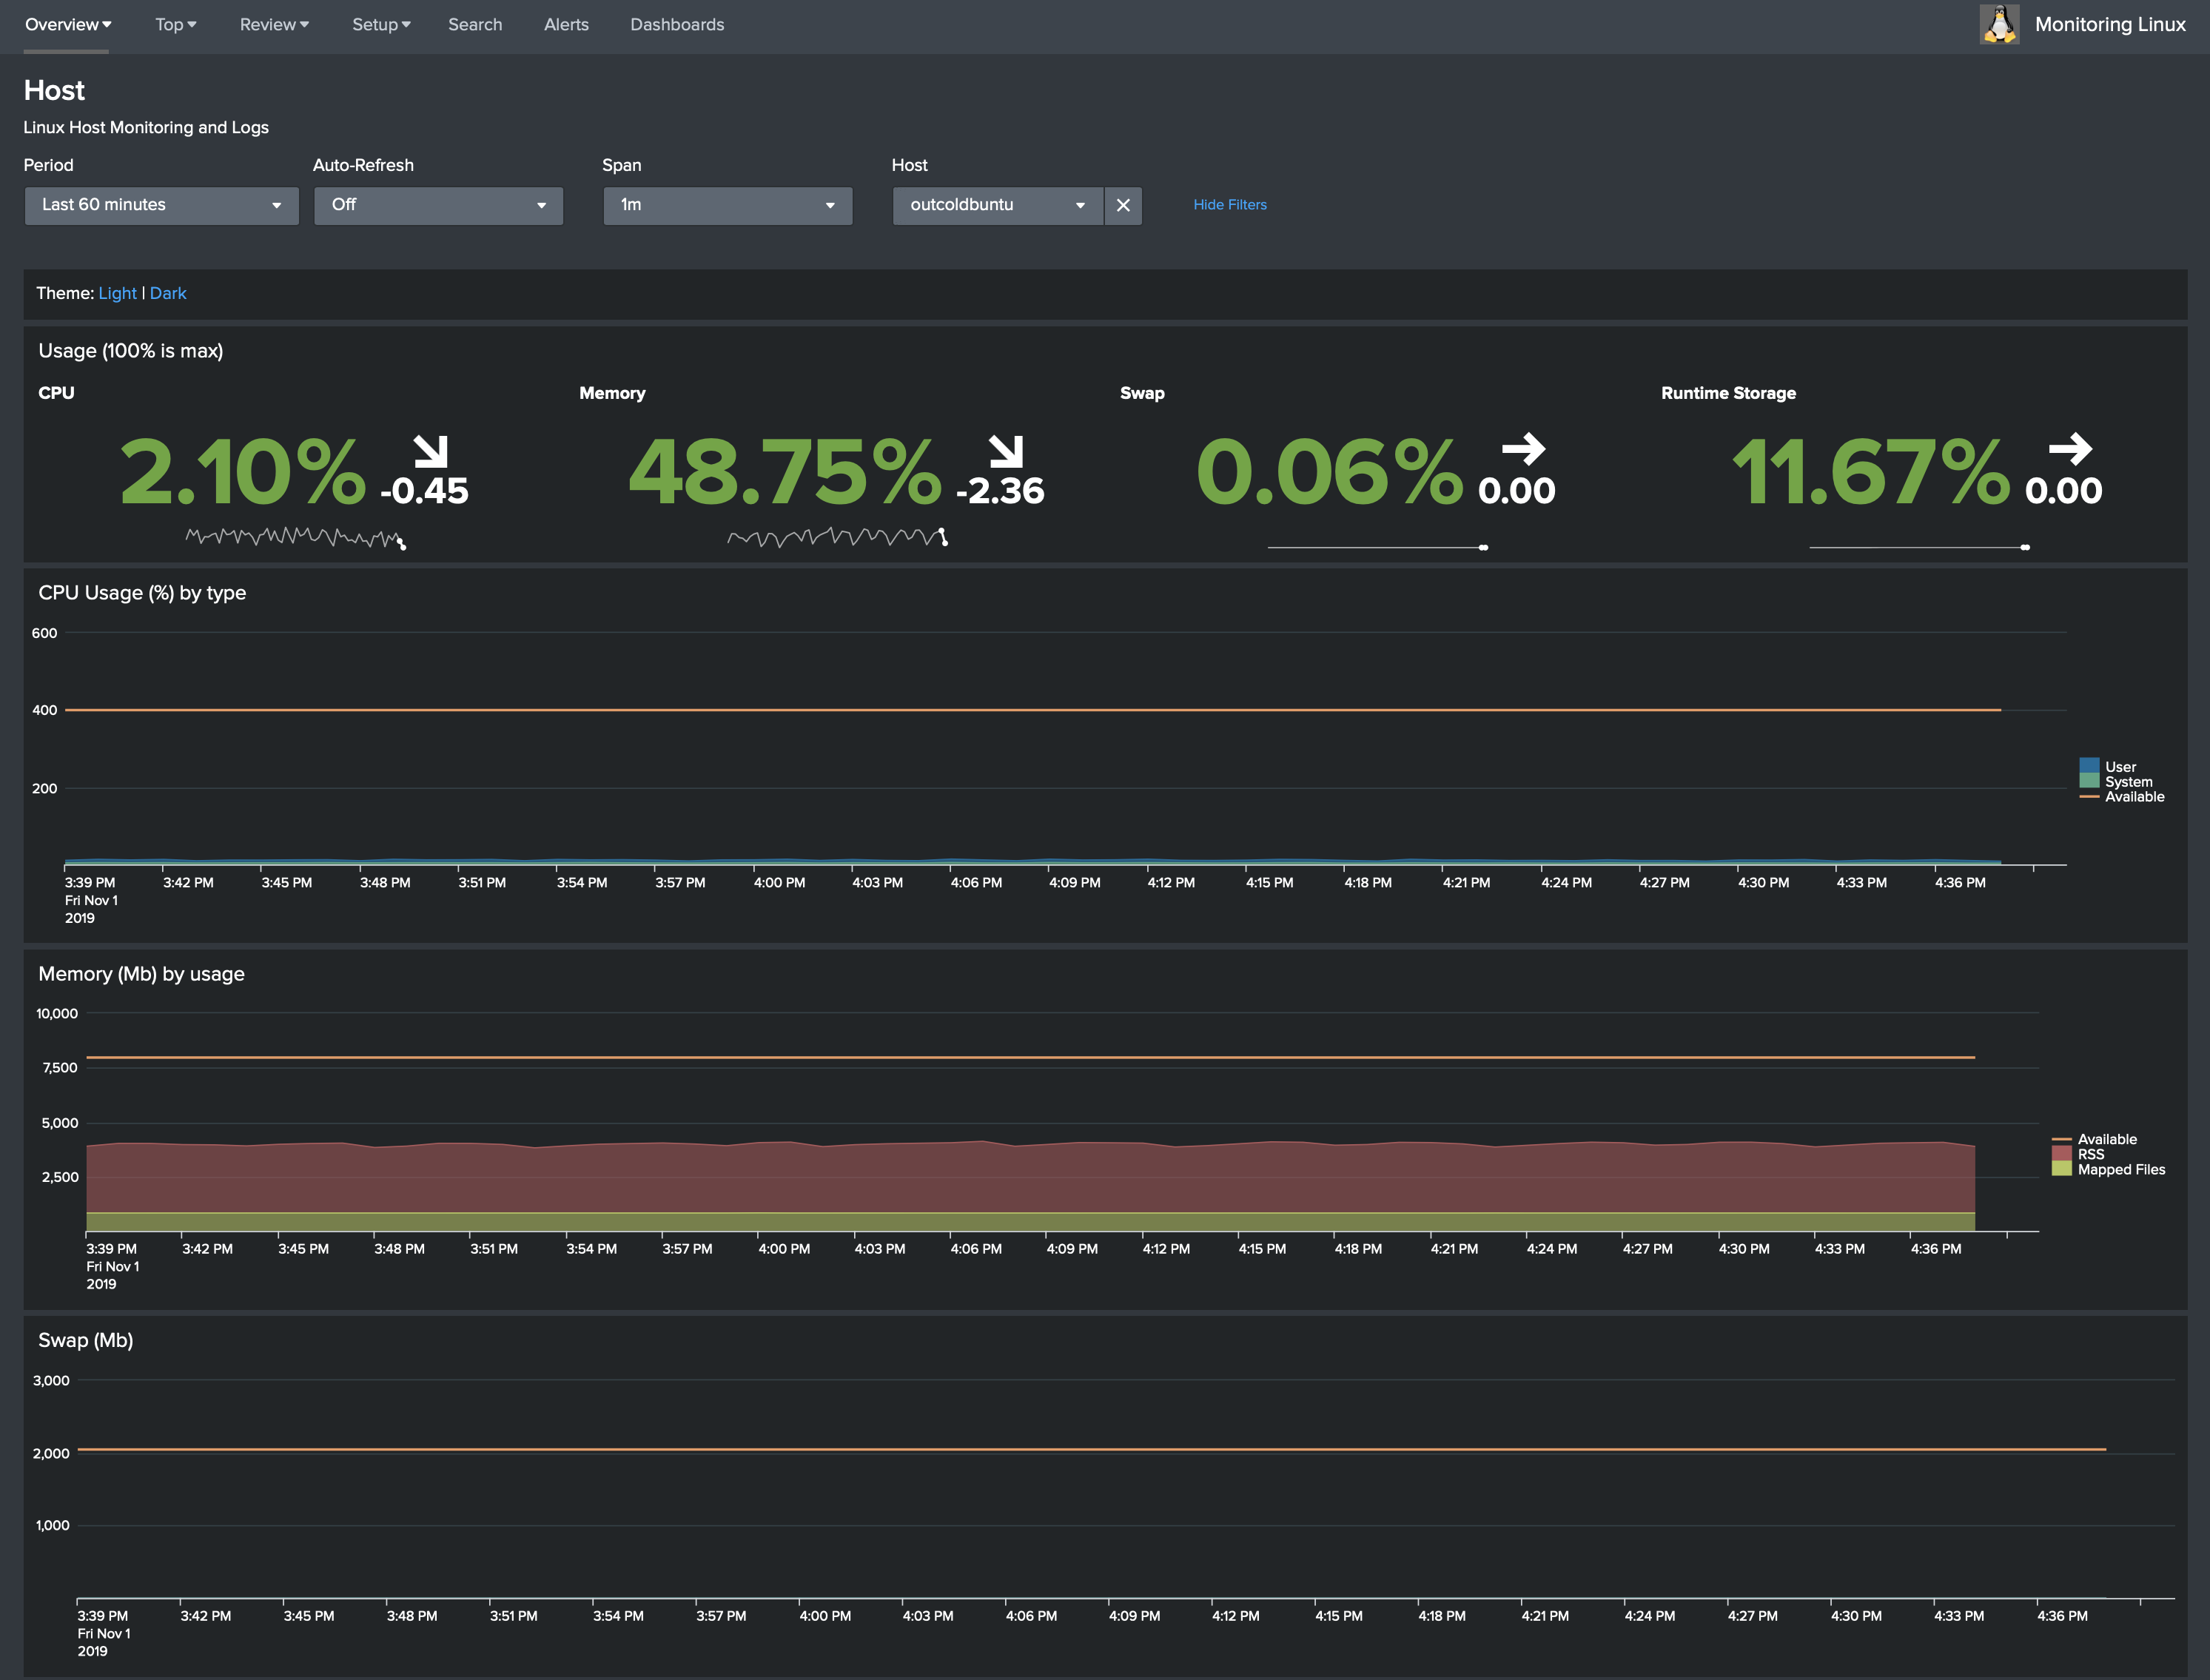This screenshot has width=2210, height=1680.
Task: Open the Top dropdown menu
Action: tap(171, 24)
